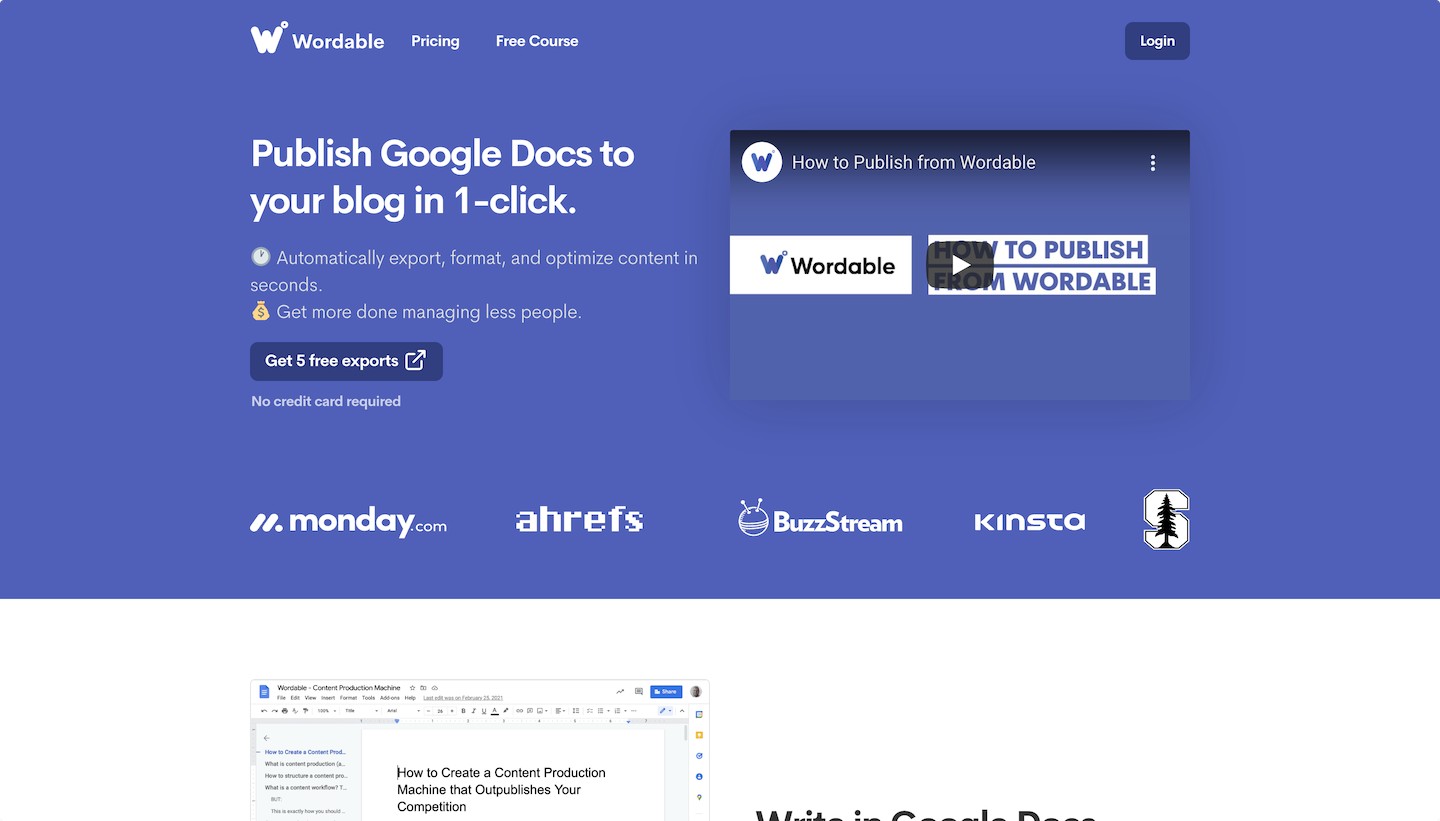The height and width of the screenshot is (821, 1440).
Task: Open the Add-ons menu in the Docs preview
Action: click(390, 698)
